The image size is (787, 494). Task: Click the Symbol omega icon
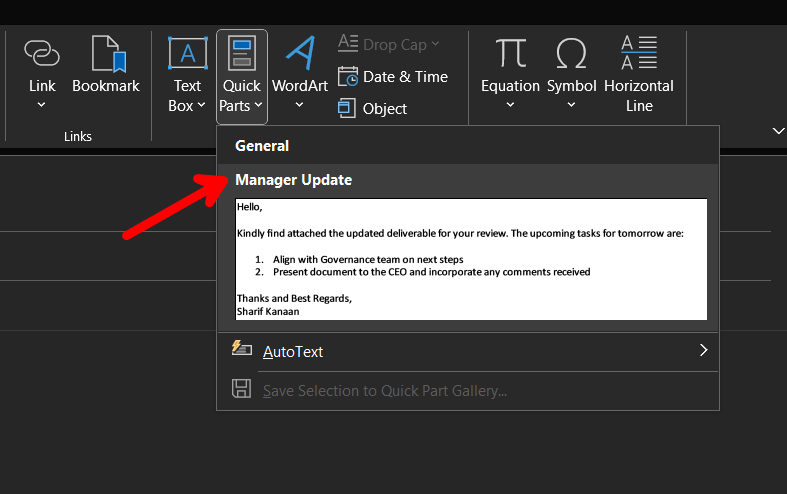[571, 54]
